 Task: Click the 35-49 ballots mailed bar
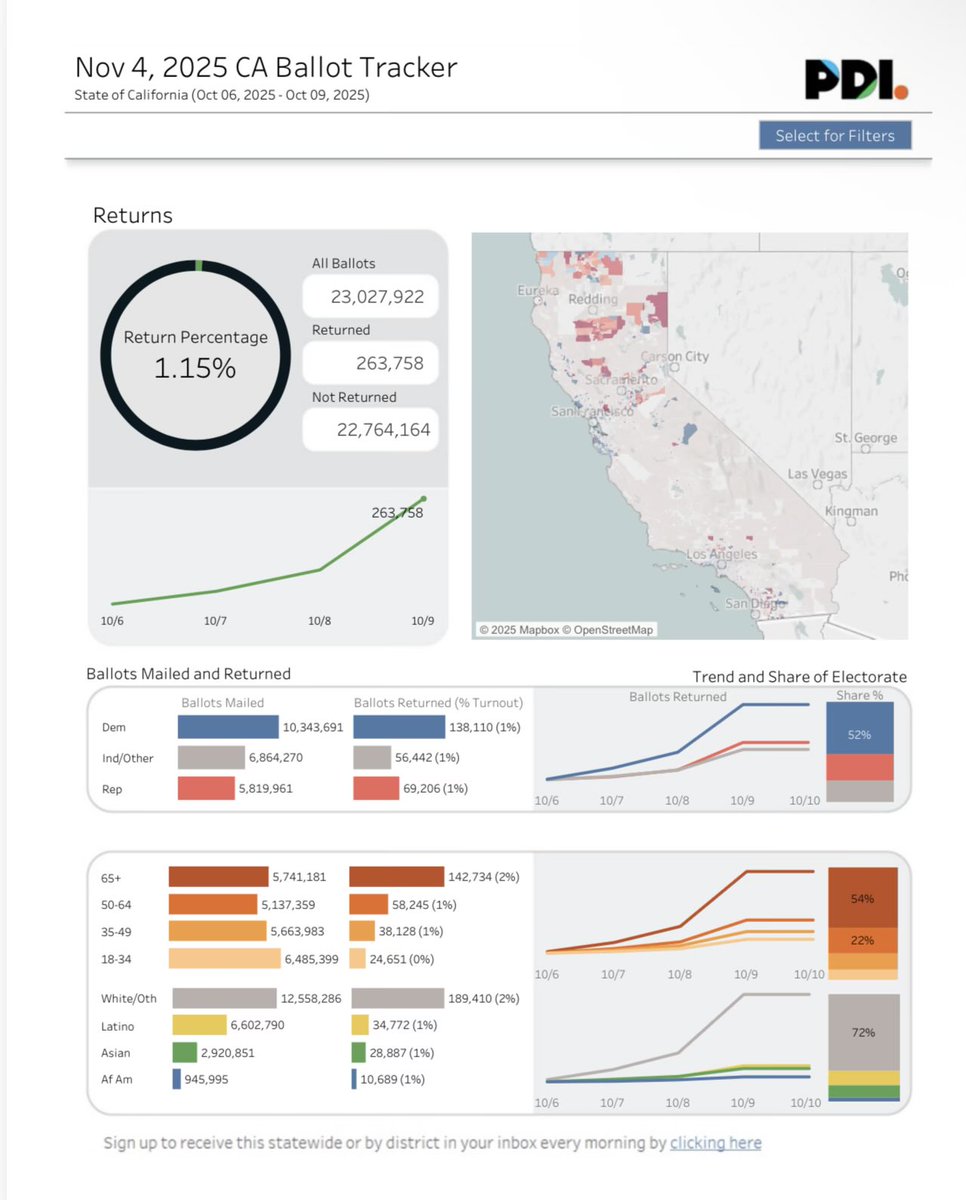pyautogui.click(x=218, y=931)
